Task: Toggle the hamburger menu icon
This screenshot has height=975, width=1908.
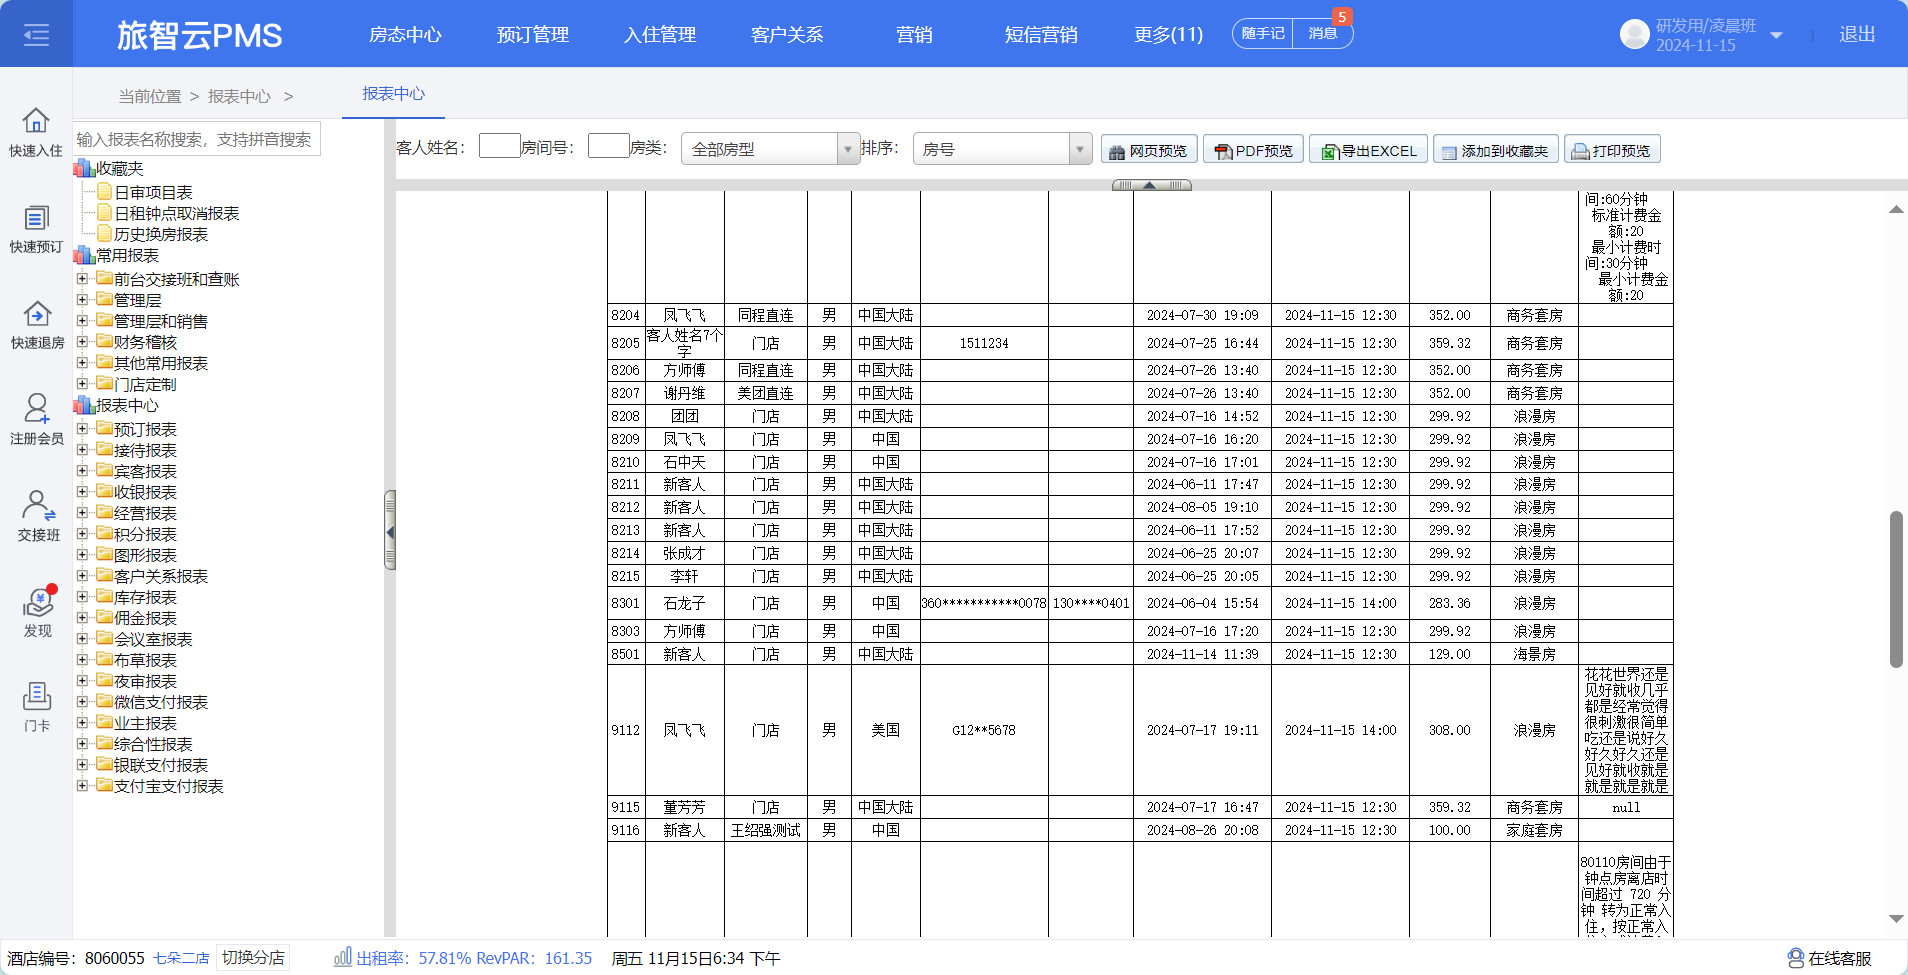Action: [36, 35]
